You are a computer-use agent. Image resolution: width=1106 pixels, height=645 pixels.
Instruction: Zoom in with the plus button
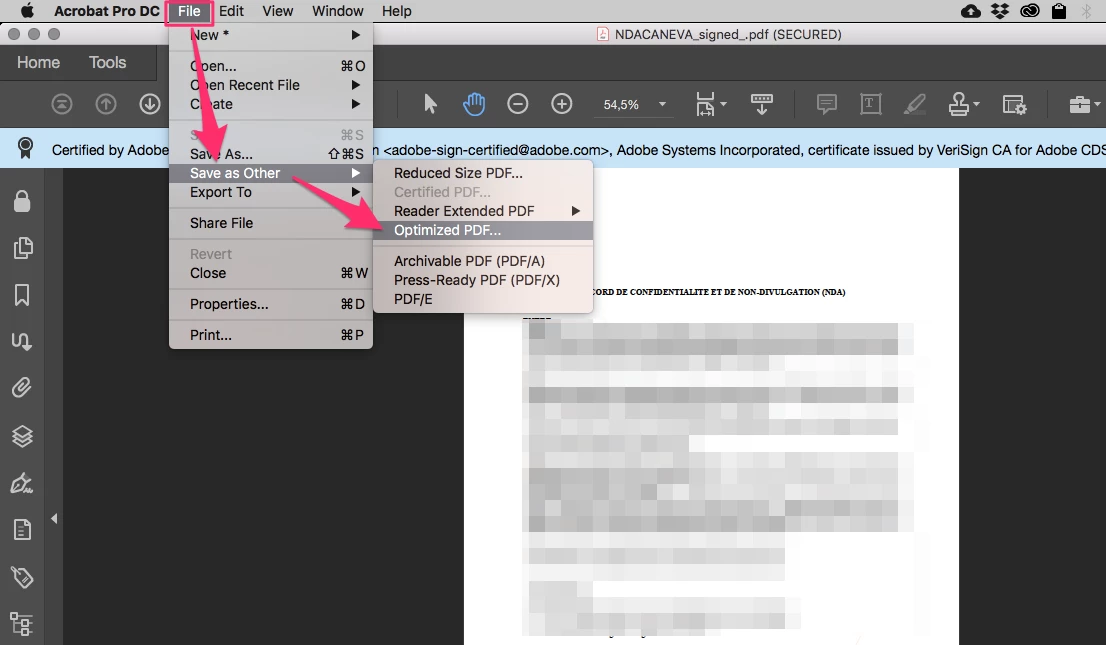[561, 104]
